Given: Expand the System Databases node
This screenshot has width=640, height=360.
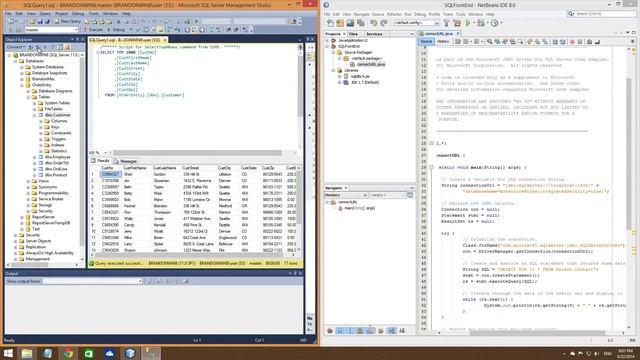Looking at the screenshot, I should [22, 67].
